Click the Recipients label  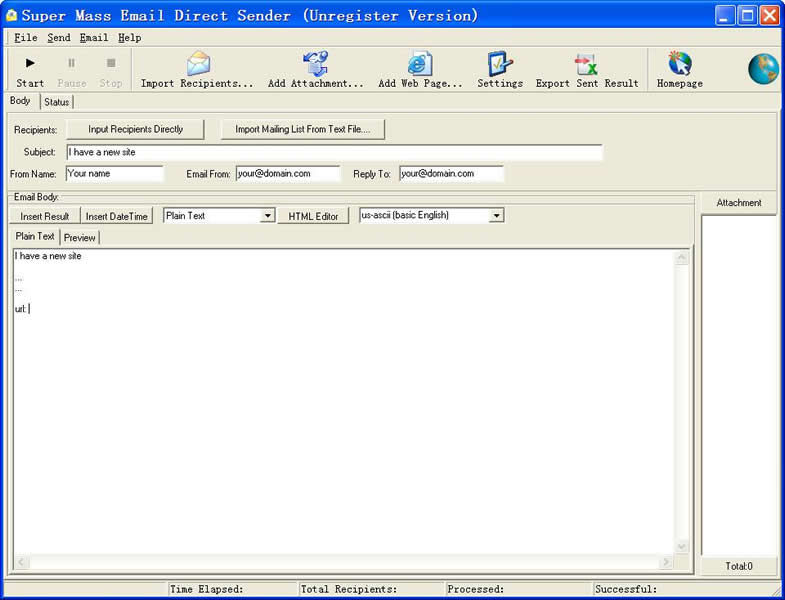click(36, 130)
